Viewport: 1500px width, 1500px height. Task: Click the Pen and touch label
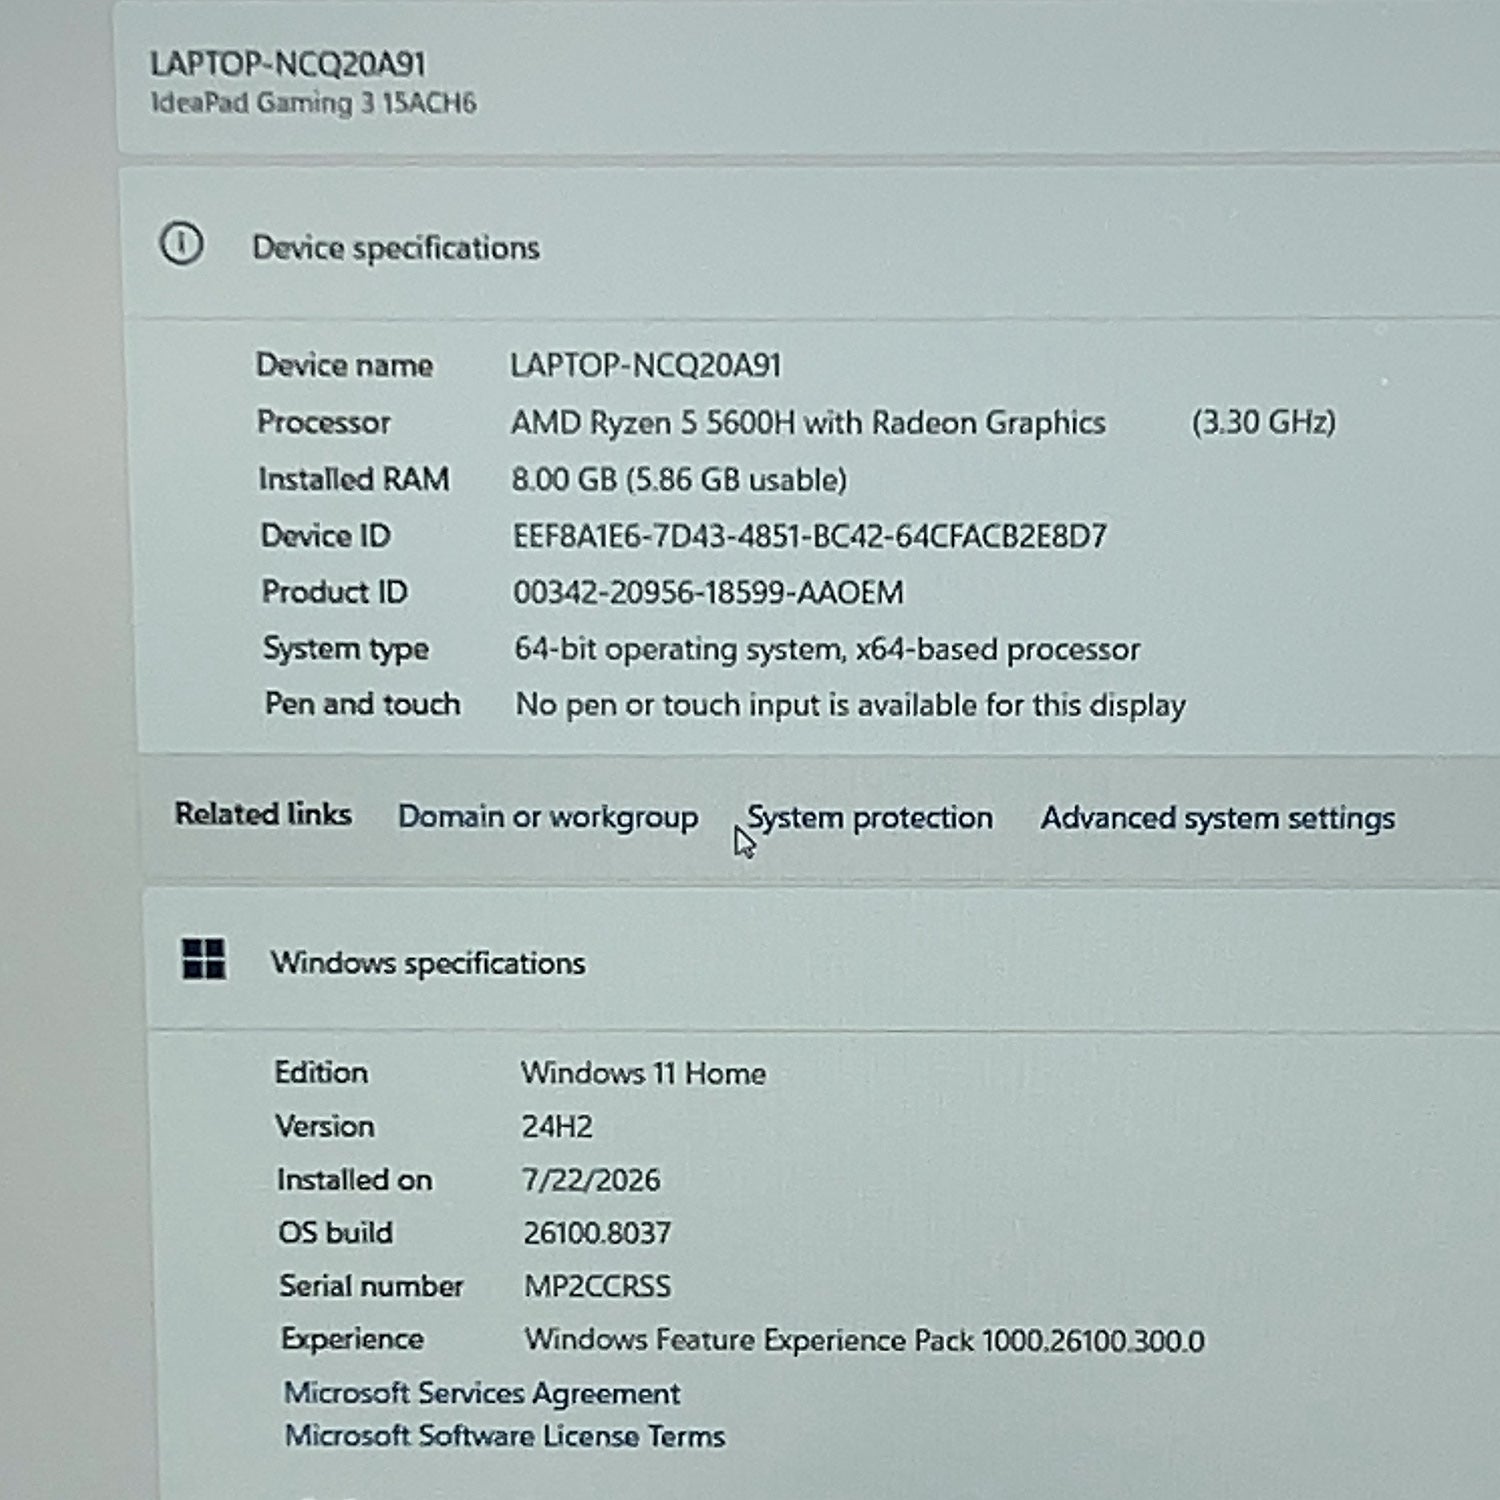pos(362,704)
